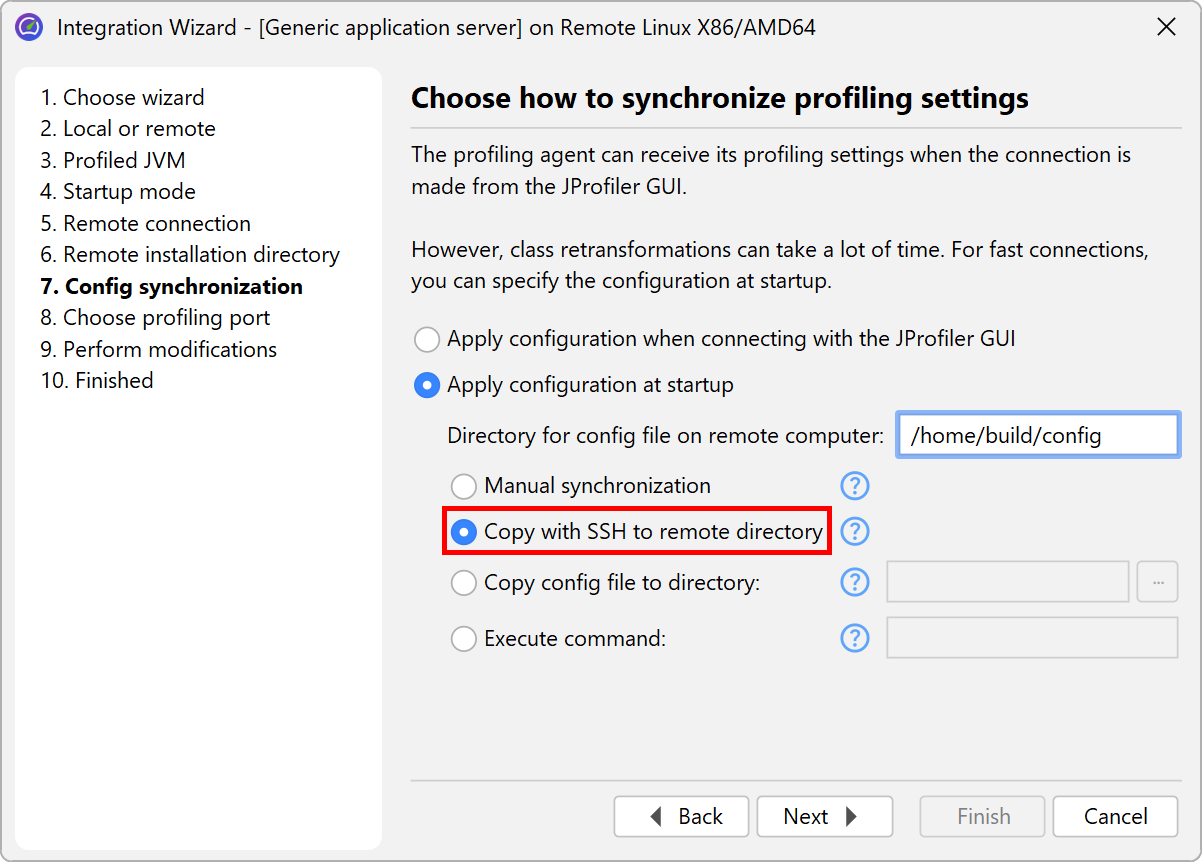1202x862 pixels.
Task: Open help icon beside Execute command
Action: (x=854, y=638)
